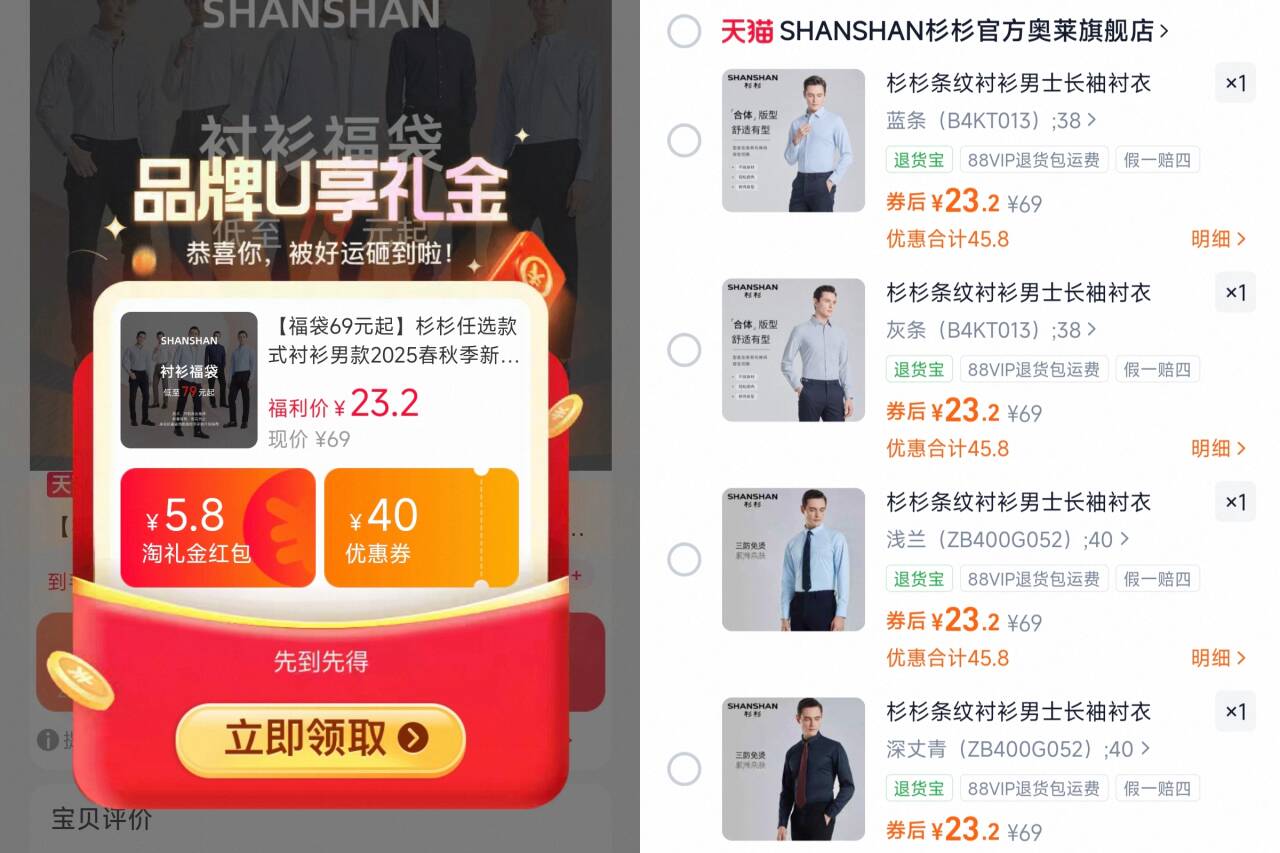This screenshot has width=1280, height=853.
Task: Click ×1 quantity badge of 灰条 shirt
Action: tap(1235, 293)
